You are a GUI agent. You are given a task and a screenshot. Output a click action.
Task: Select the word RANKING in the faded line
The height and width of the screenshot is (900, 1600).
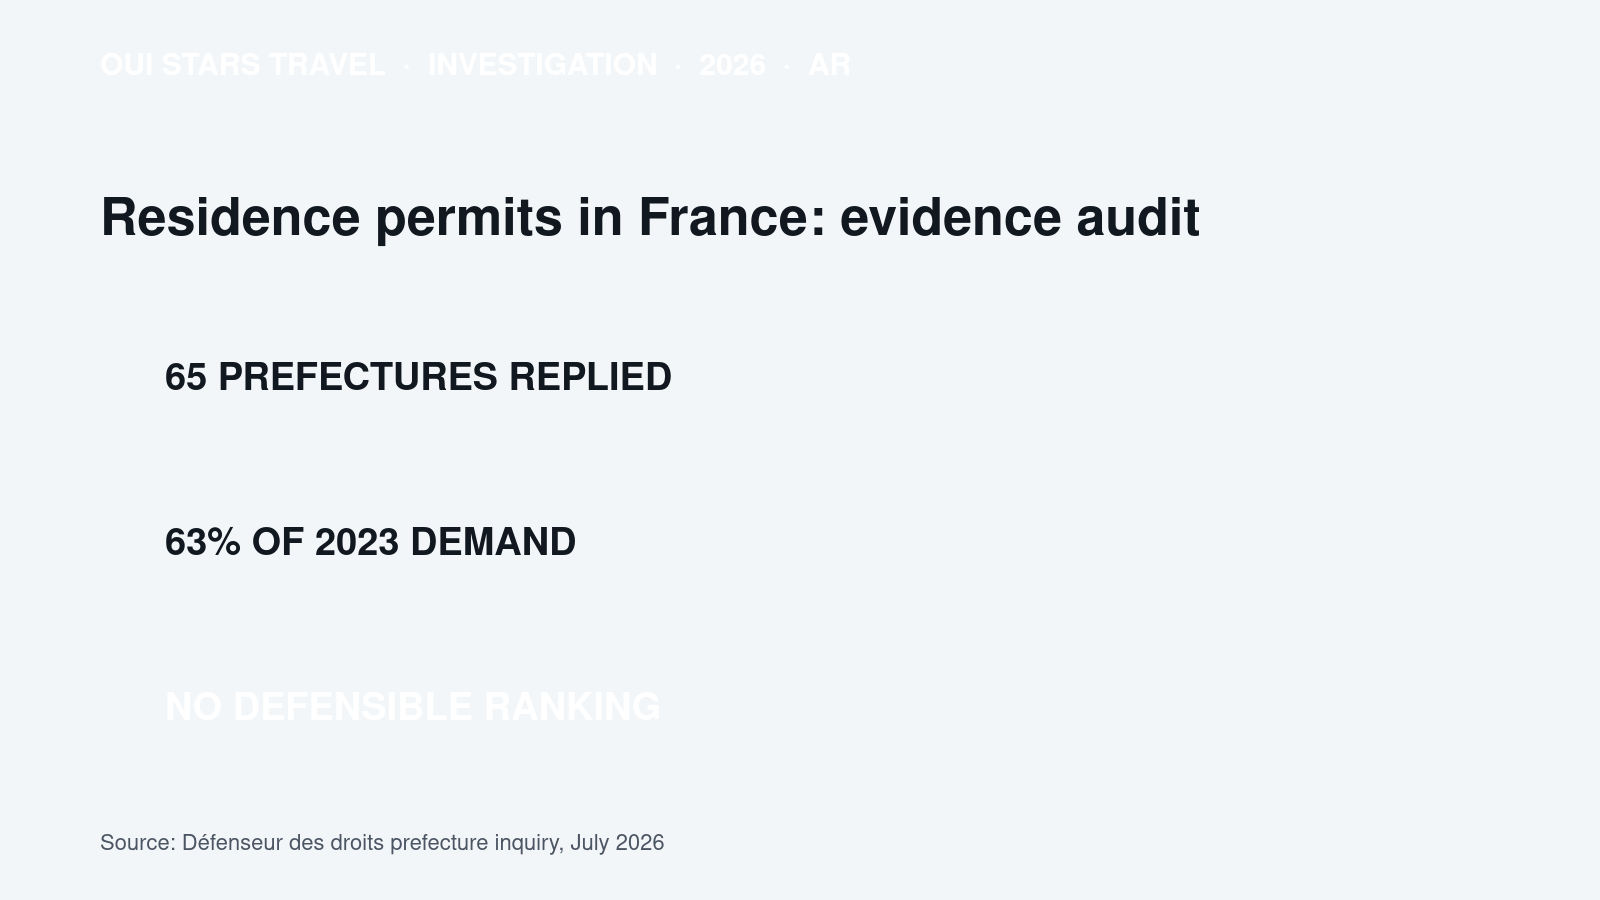tap(572, 707)
